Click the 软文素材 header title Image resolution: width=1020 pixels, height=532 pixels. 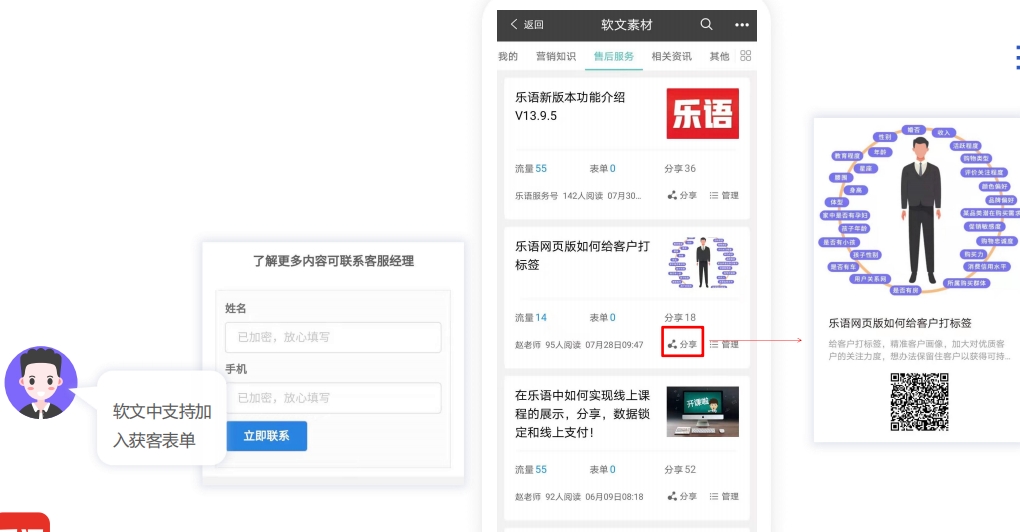626,25
